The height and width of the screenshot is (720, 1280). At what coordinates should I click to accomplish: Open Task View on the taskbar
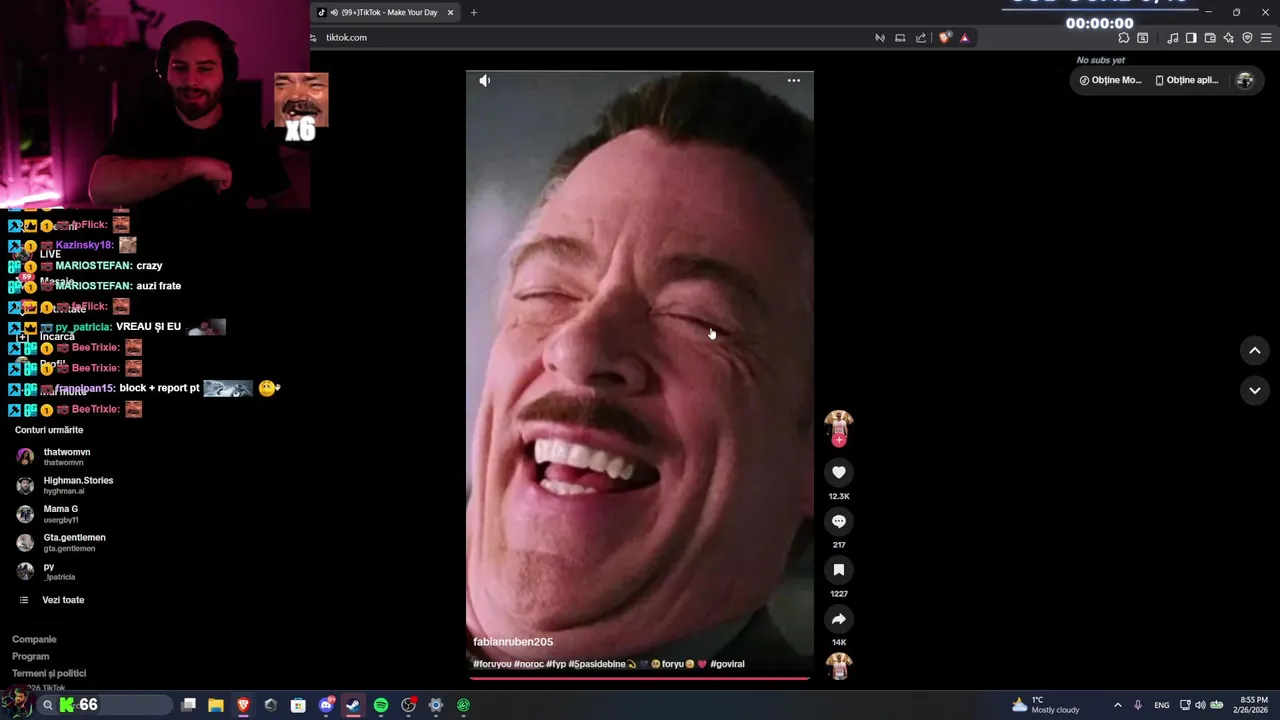point(188,705)
